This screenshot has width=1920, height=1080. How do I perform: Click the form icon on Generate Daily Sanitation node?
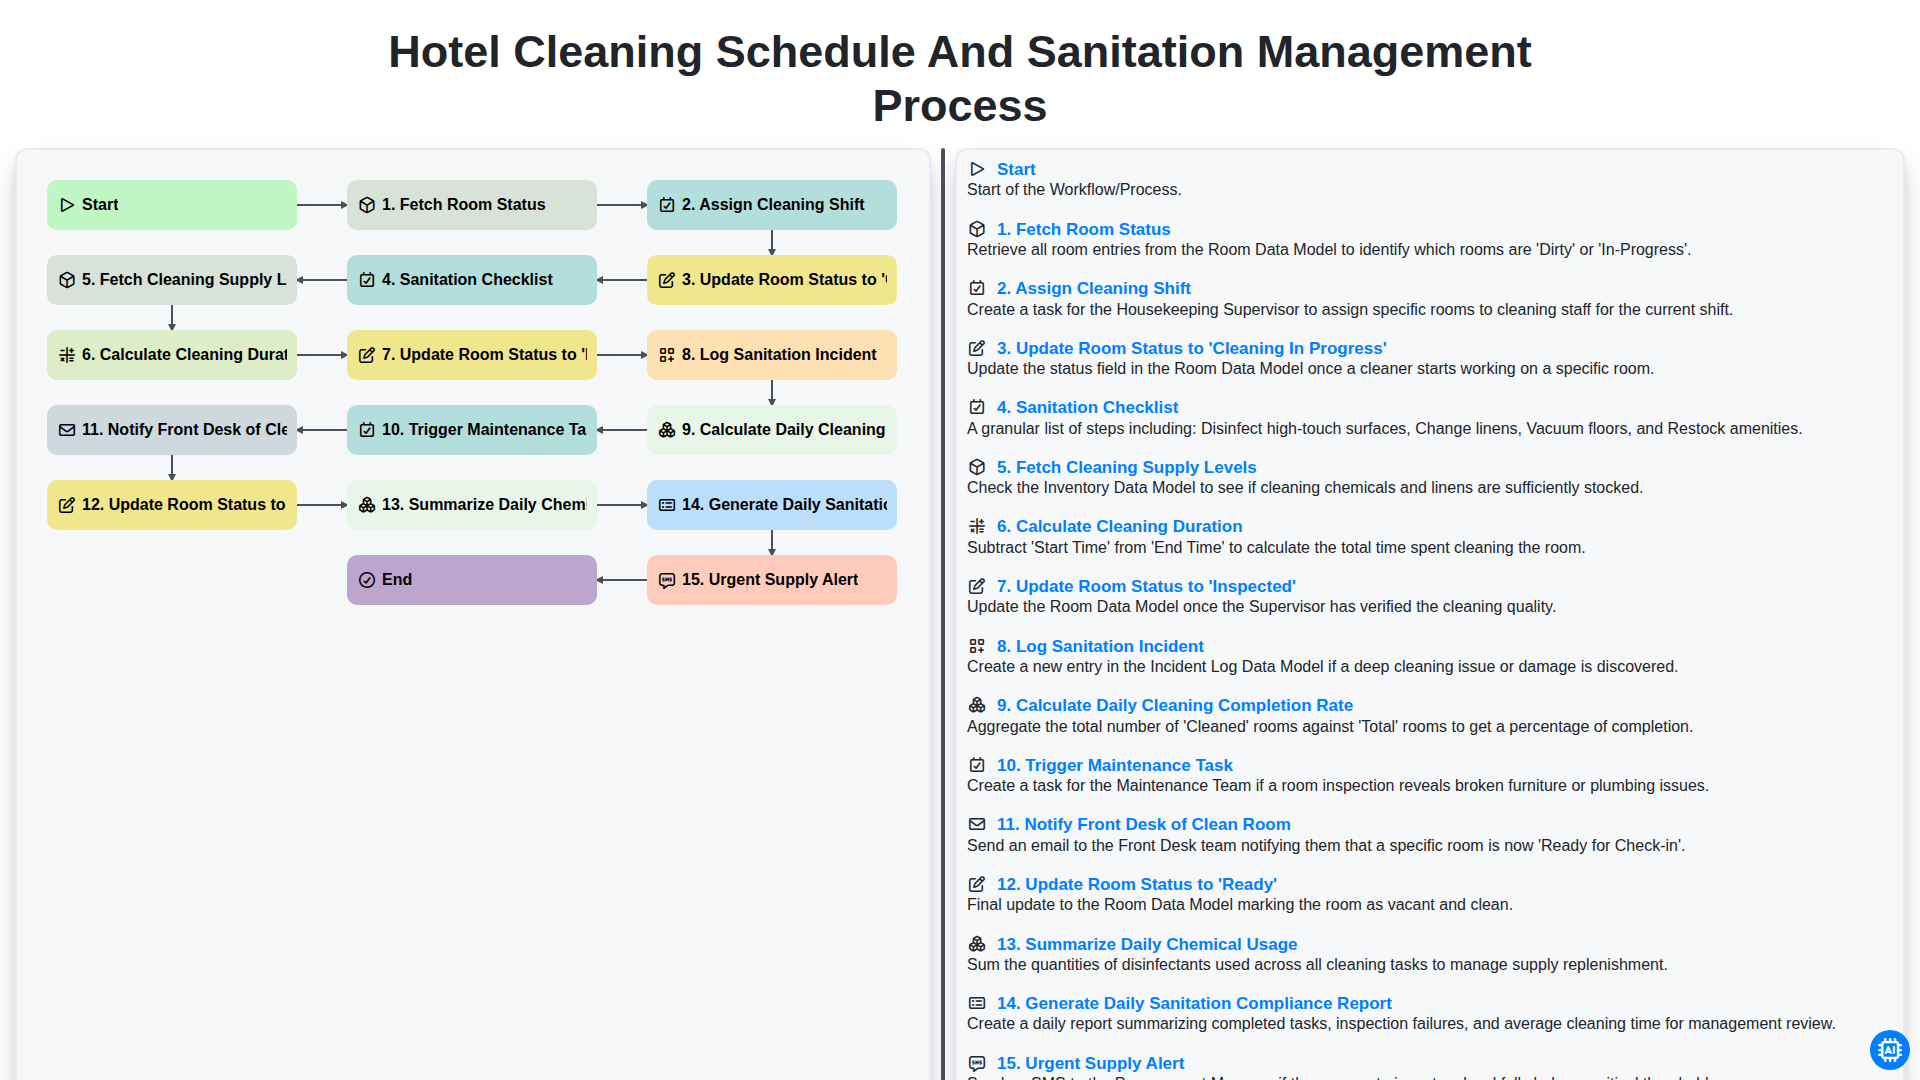click(667, 505)
